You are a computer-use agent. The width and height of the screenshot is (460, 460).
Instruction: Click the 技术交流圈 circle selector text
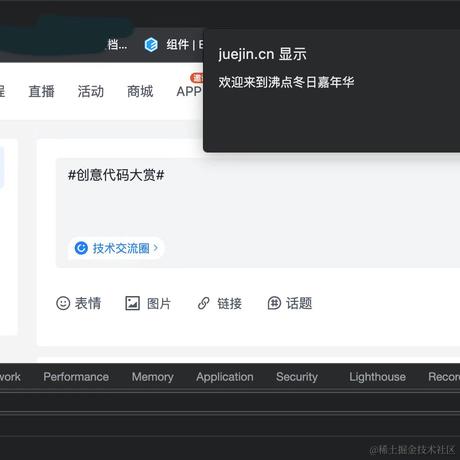coord(121,248)
